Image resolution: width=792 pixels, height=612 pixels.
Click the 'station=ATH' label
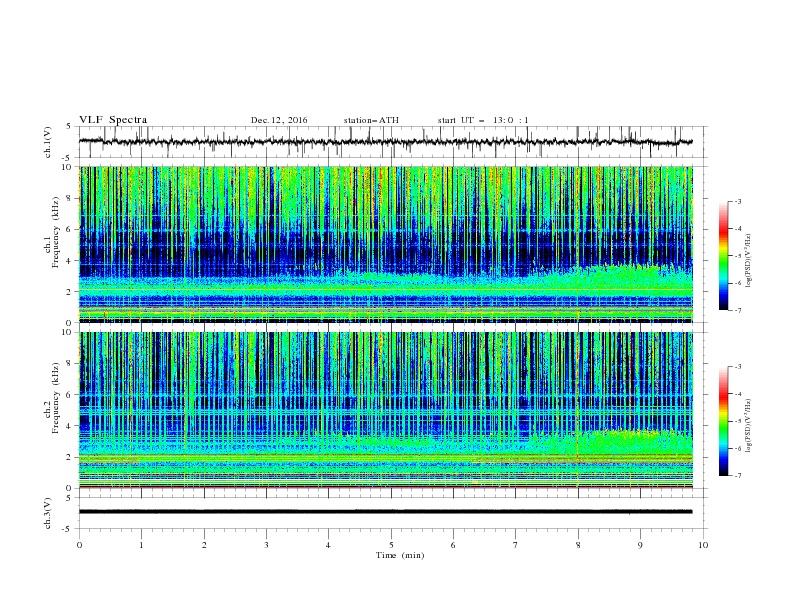371,120
